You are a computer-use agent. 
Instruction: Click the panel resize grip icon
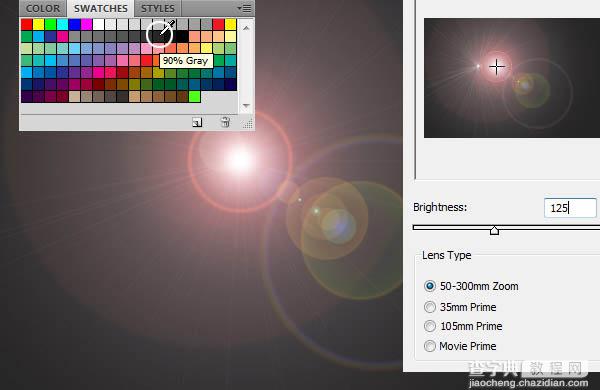(x=248, y=123)
